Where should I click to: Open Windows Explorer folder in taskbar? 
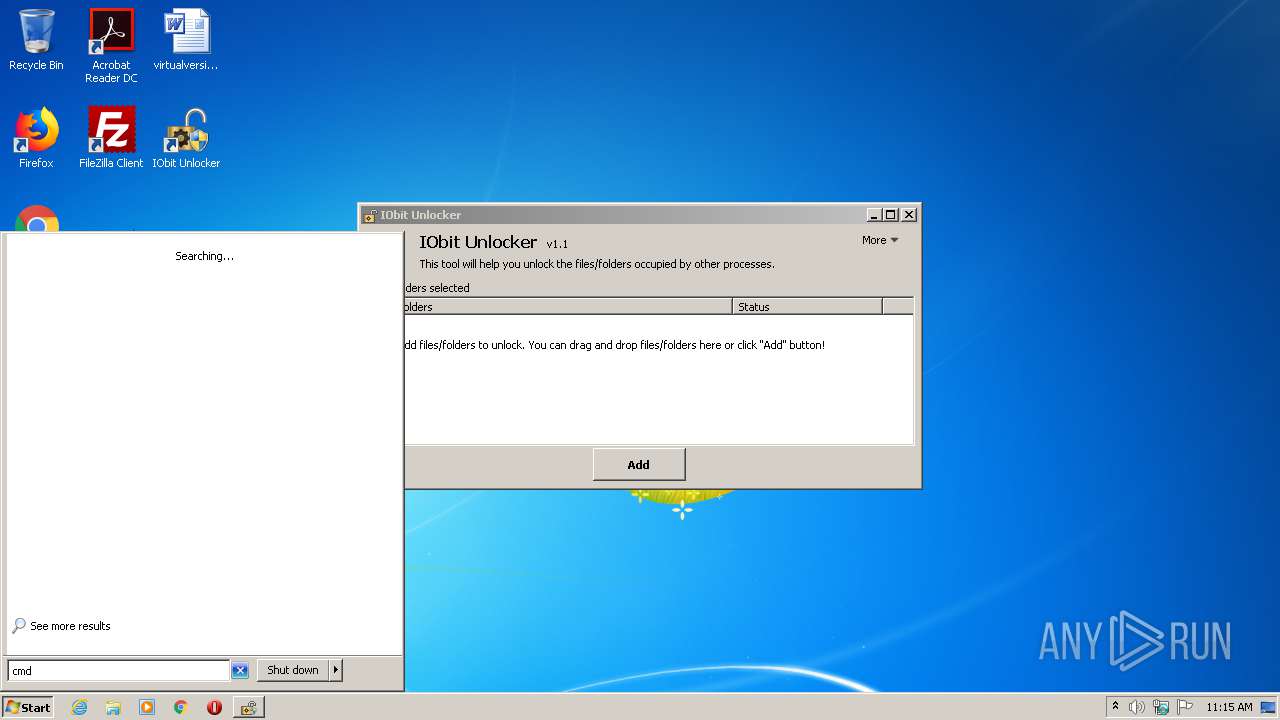click(113, 707)
